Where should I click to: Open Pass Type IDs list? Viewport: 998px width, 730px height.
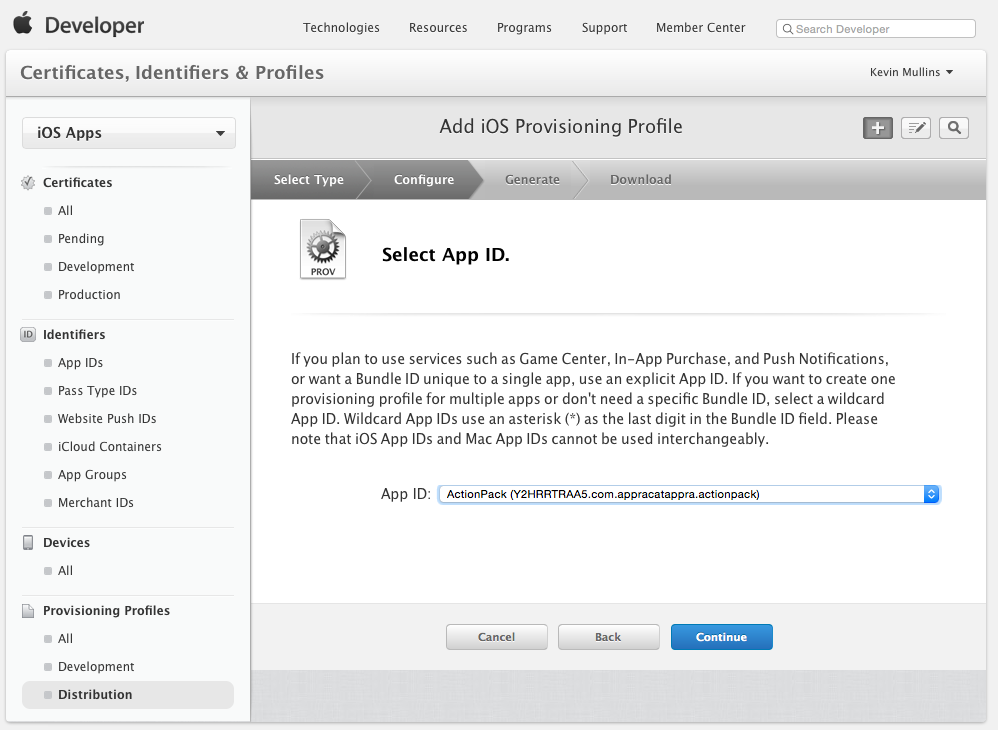tap(97, 391)
